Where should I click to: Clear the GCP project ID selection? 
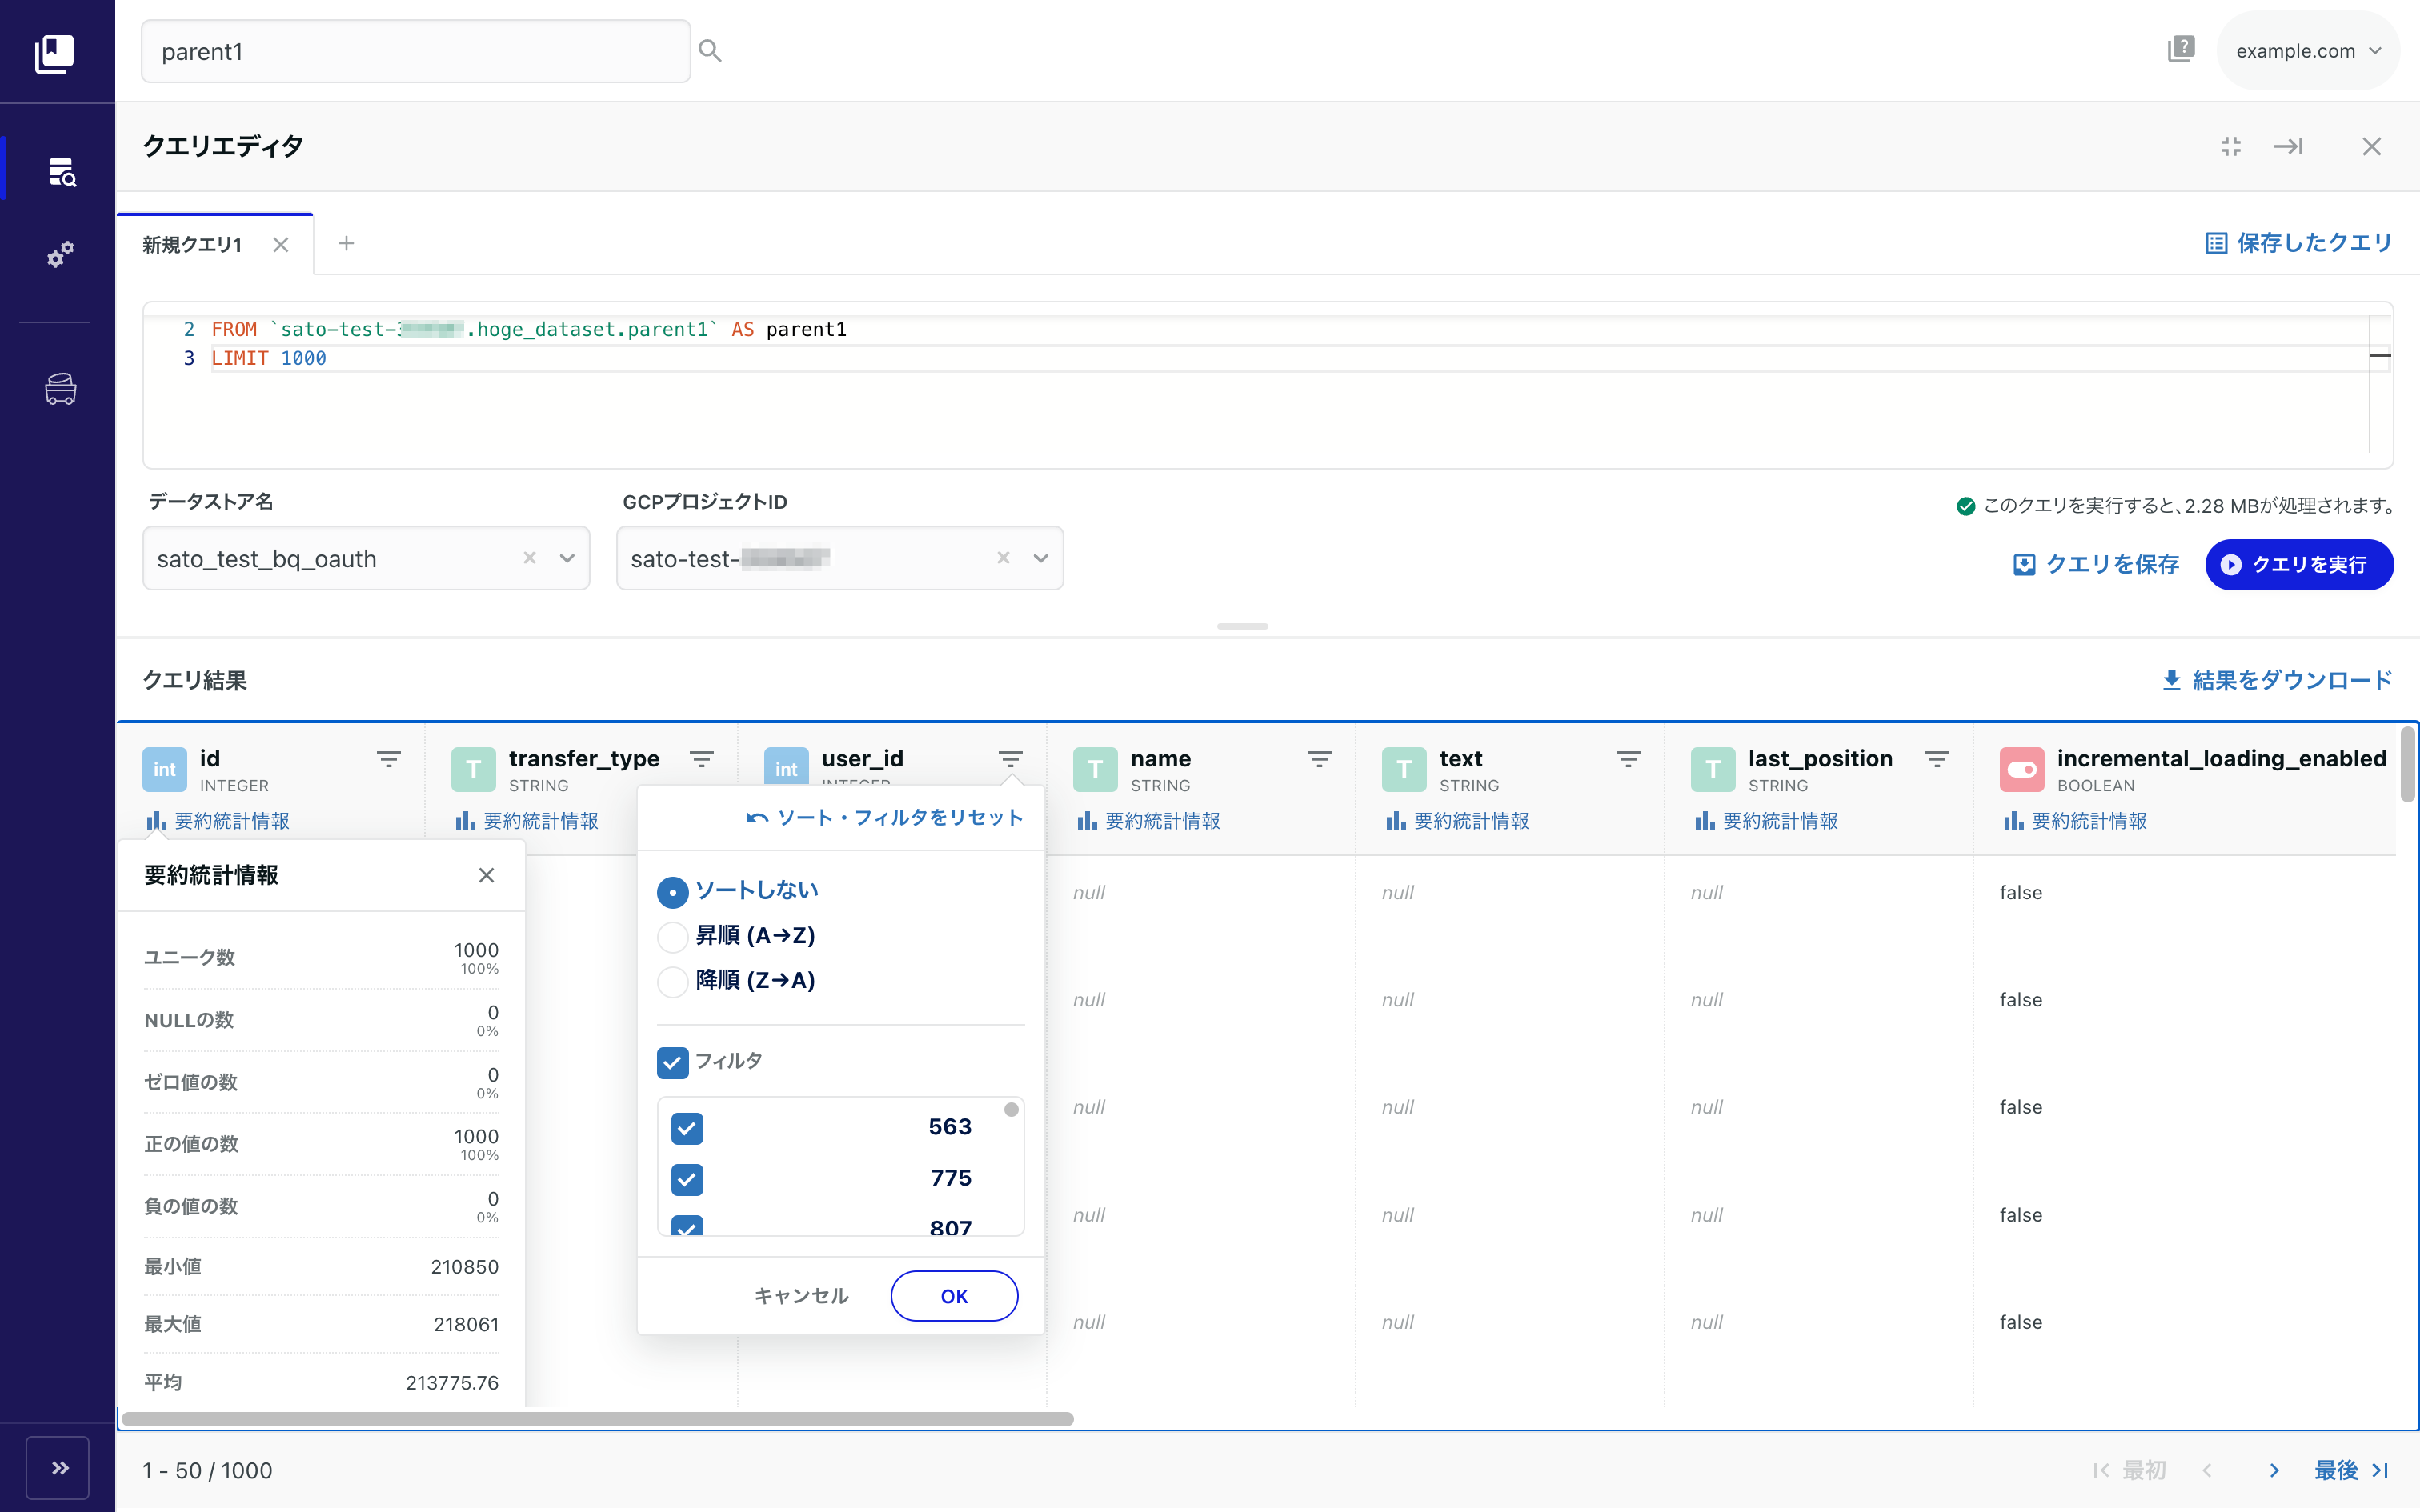click(x=1003, y=558)
